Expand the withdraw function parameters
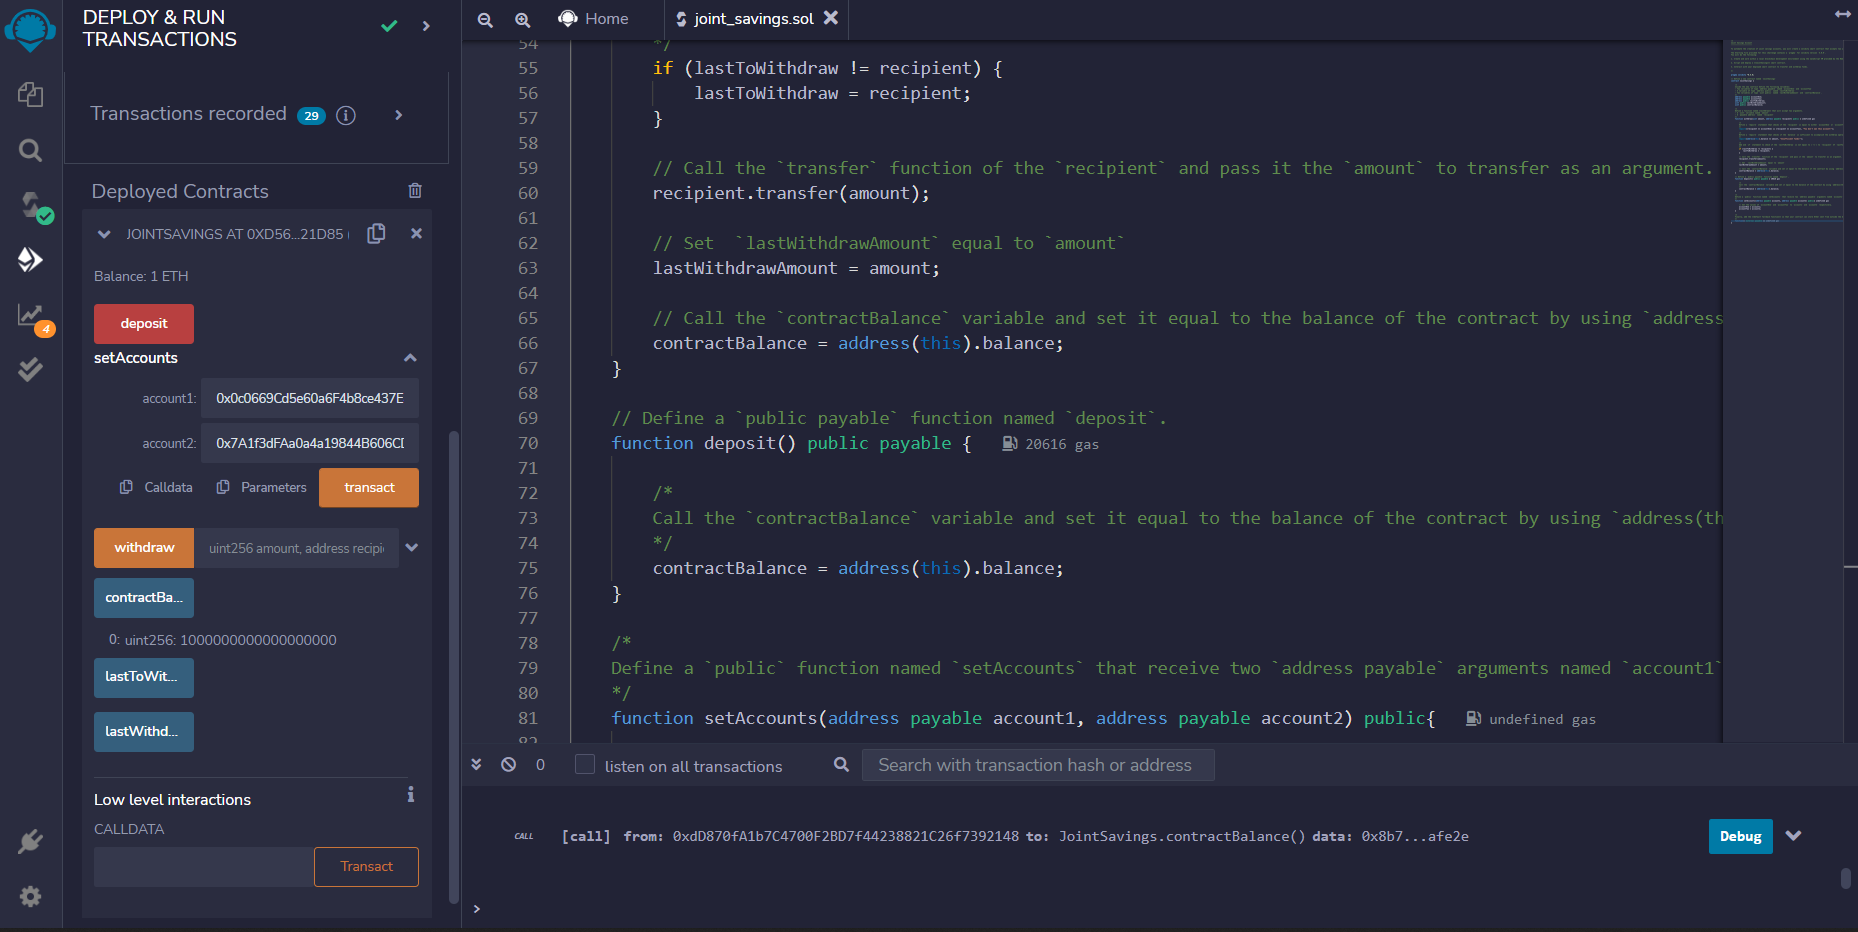 (411, 547)
